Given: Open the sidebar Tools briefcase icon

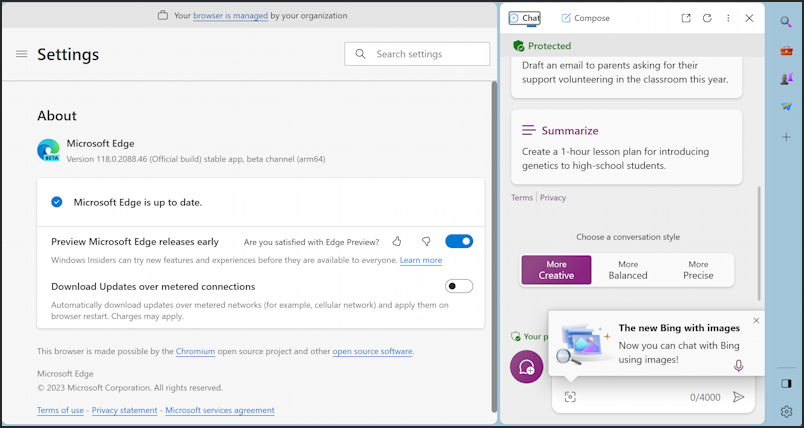Looking at the screenshot, I should (786, 50).
